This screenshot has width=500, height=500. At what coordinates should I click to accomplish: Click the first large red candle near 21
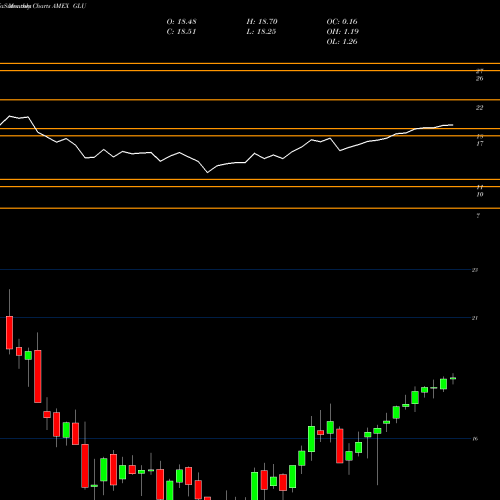coord(9,333)
